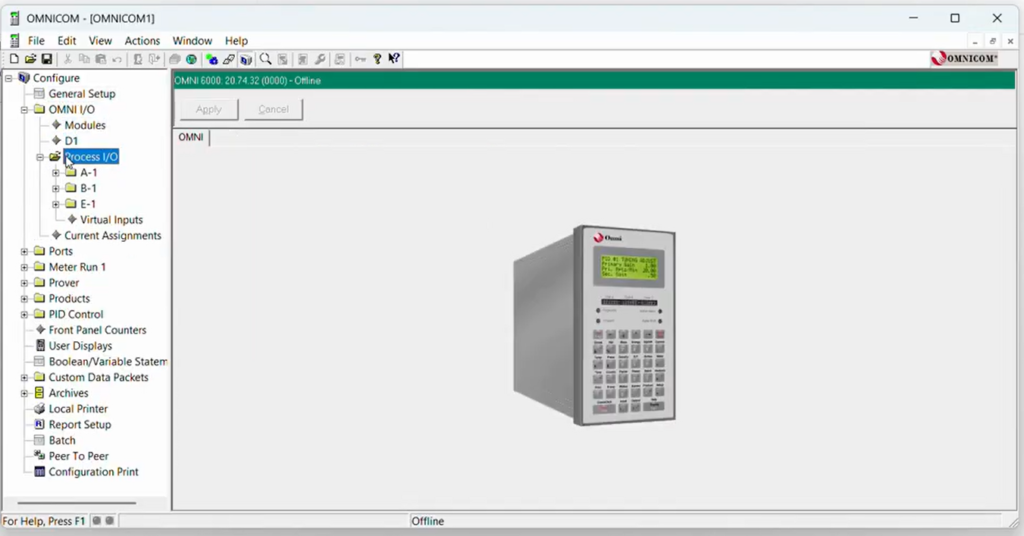This screenshot has width=1024, height=536.
Task: Click the What's This pointer help icon
Action: click(x=394, y=59)
